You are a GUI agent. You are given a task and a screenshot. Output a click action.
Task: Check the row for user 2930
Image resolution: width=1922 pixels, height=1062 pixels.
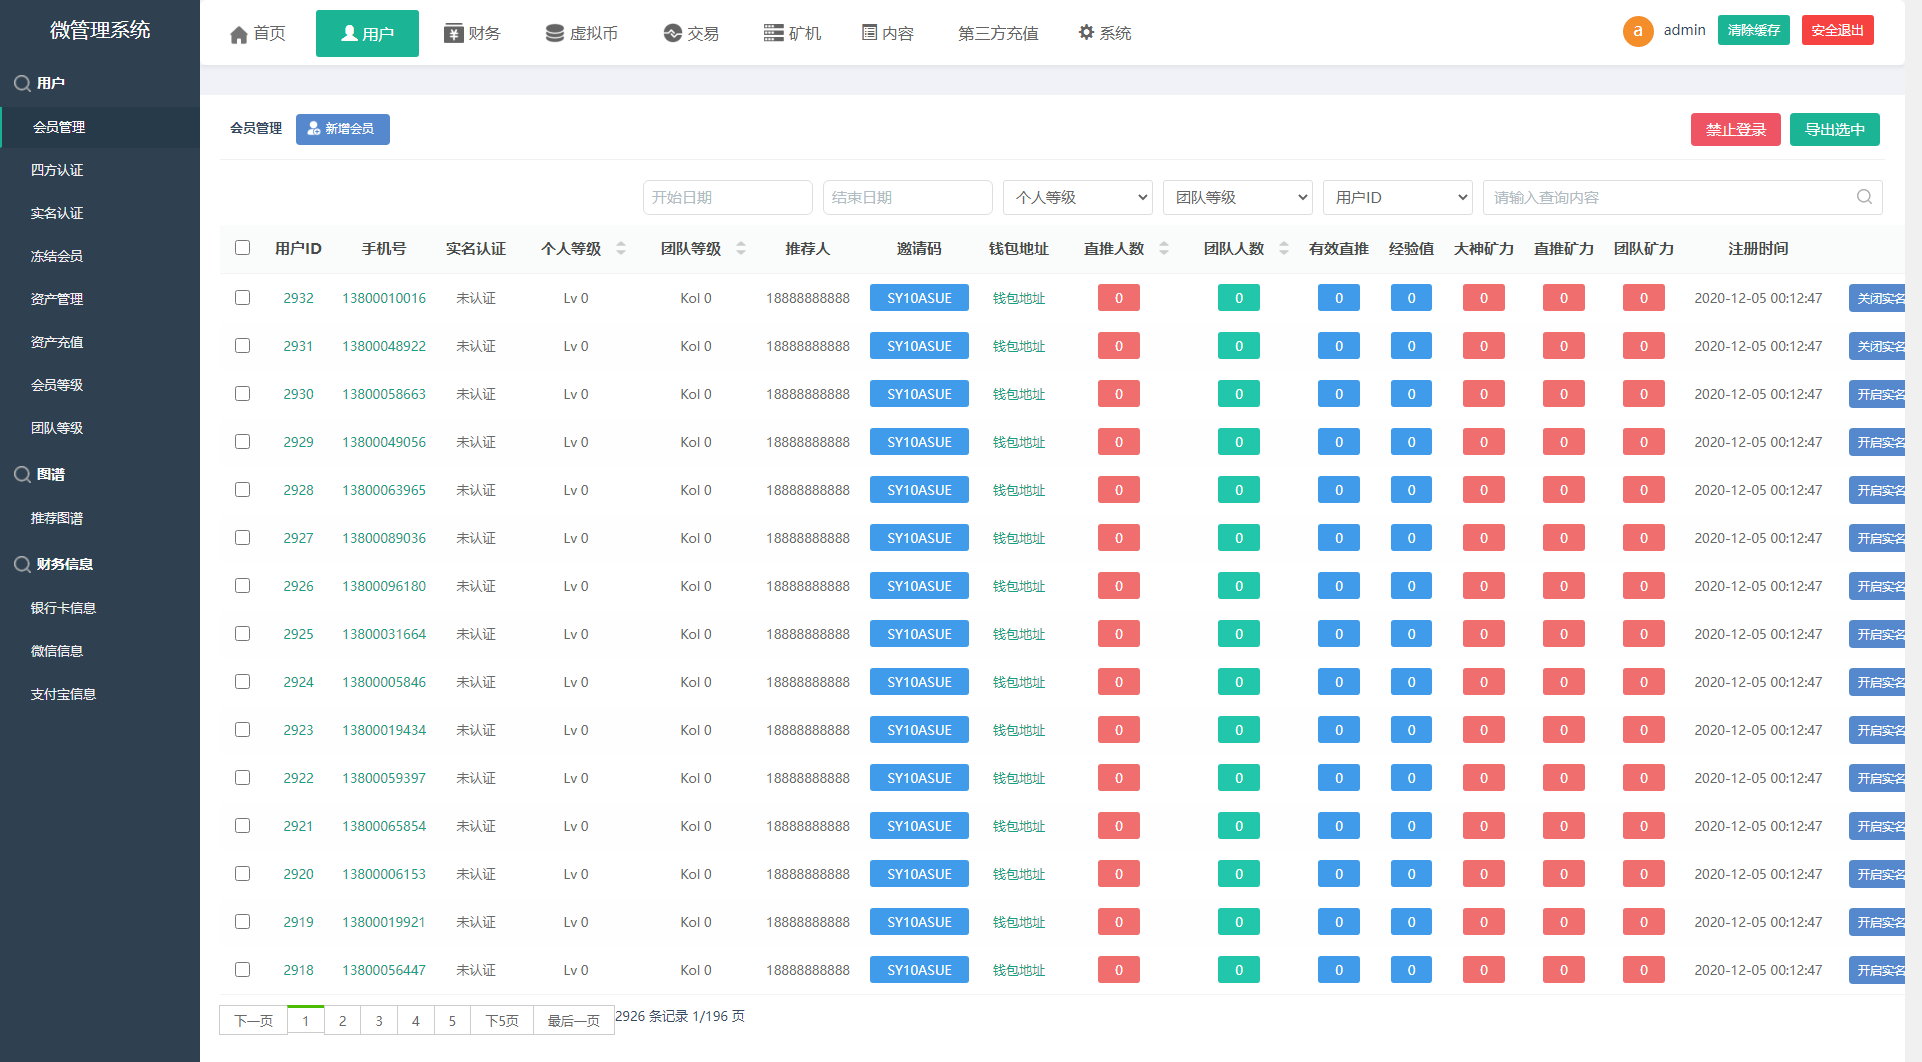[242, 393]
